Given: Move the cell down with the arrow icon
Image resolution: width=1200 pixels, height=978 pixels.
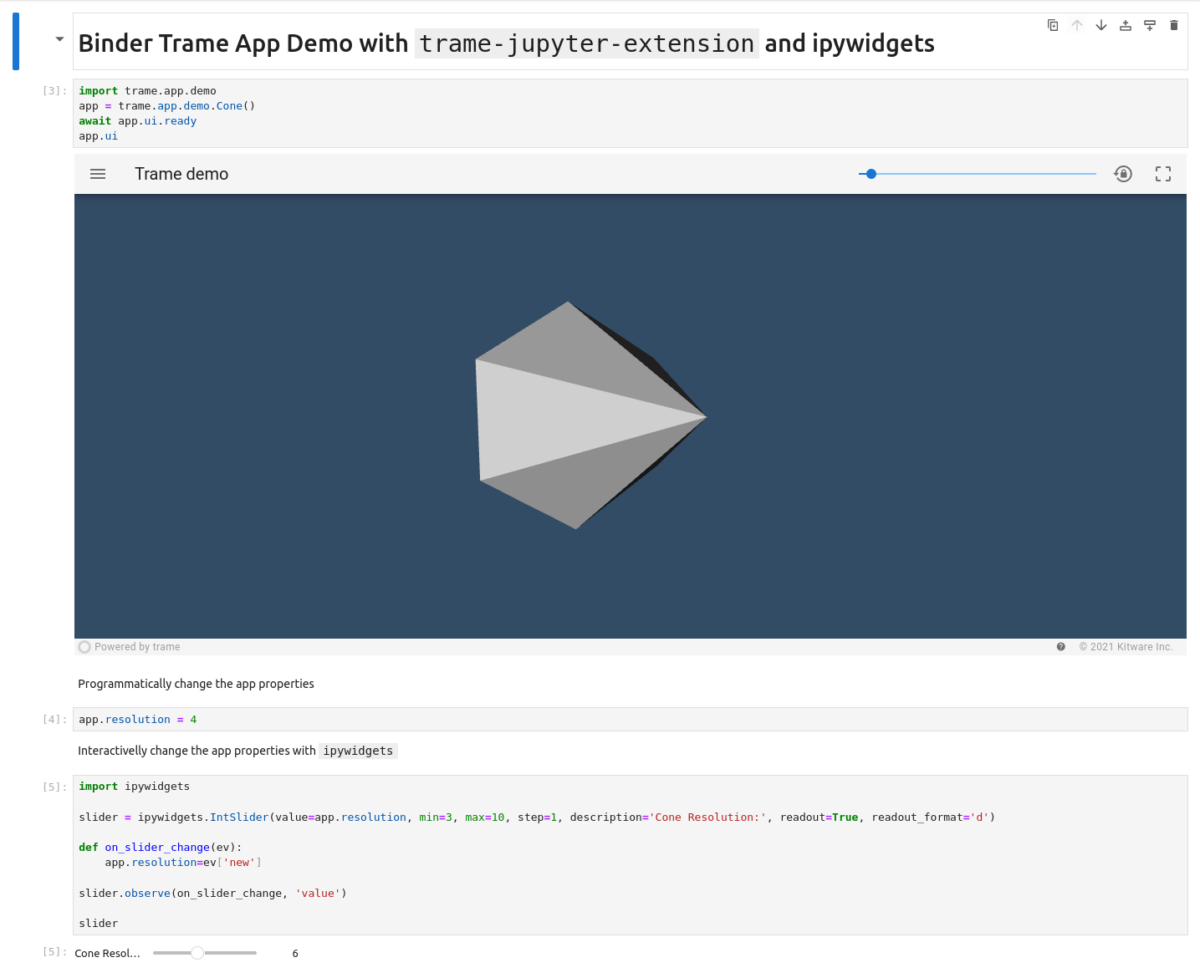Looking at the screenshot, I should (1101, 25).
